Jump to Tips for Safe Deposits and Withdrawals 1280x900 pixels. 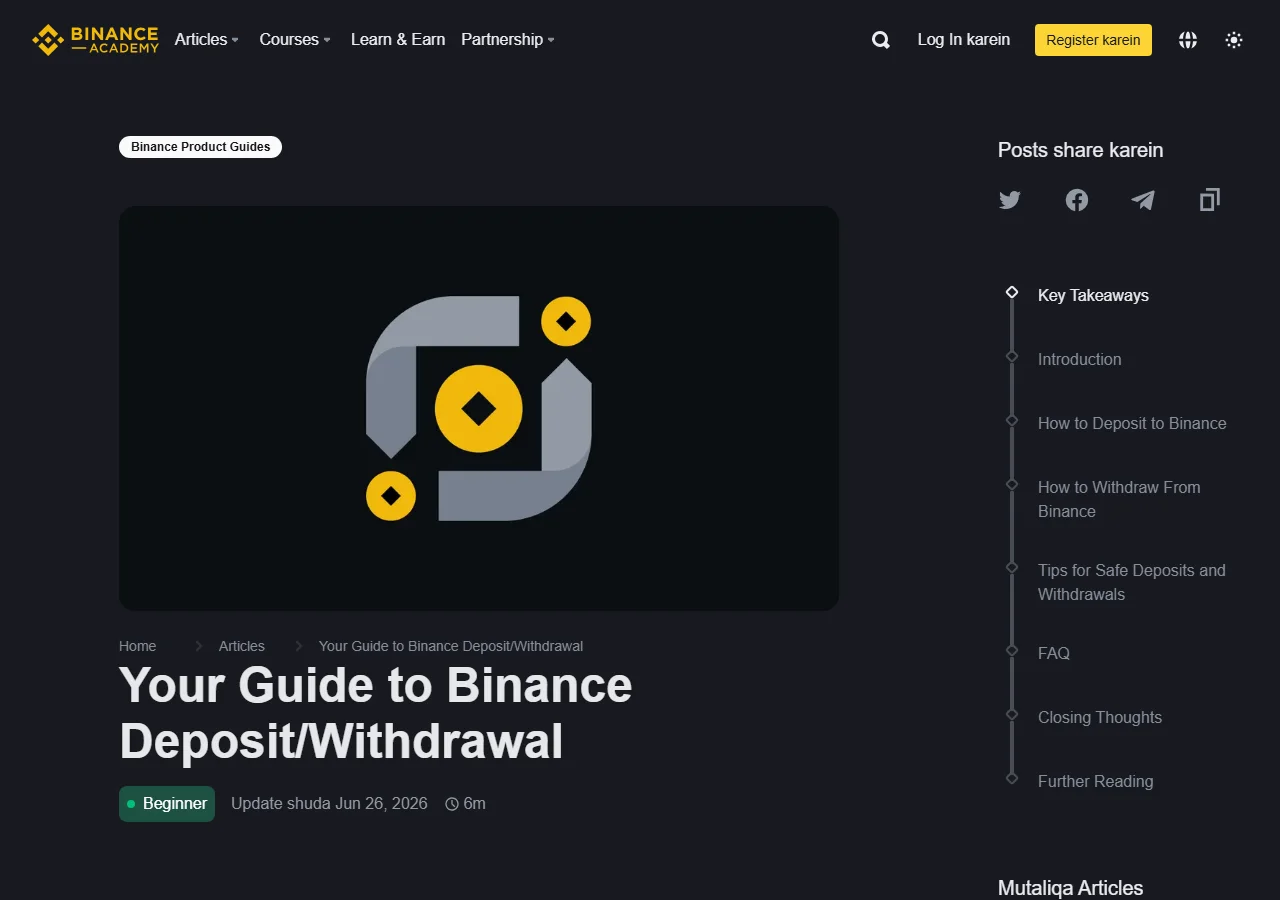[1131, 582]
